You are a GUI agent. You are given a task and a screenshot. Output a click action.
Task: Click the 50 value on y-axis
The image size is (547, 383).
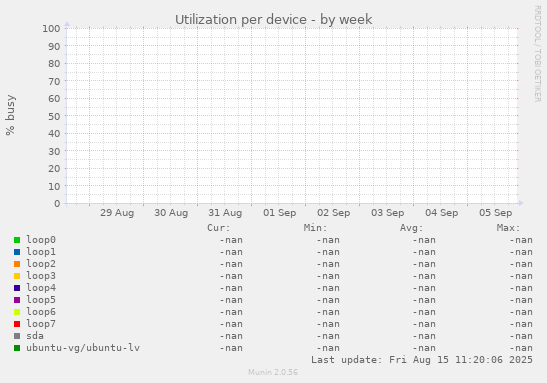pos(54,116)
